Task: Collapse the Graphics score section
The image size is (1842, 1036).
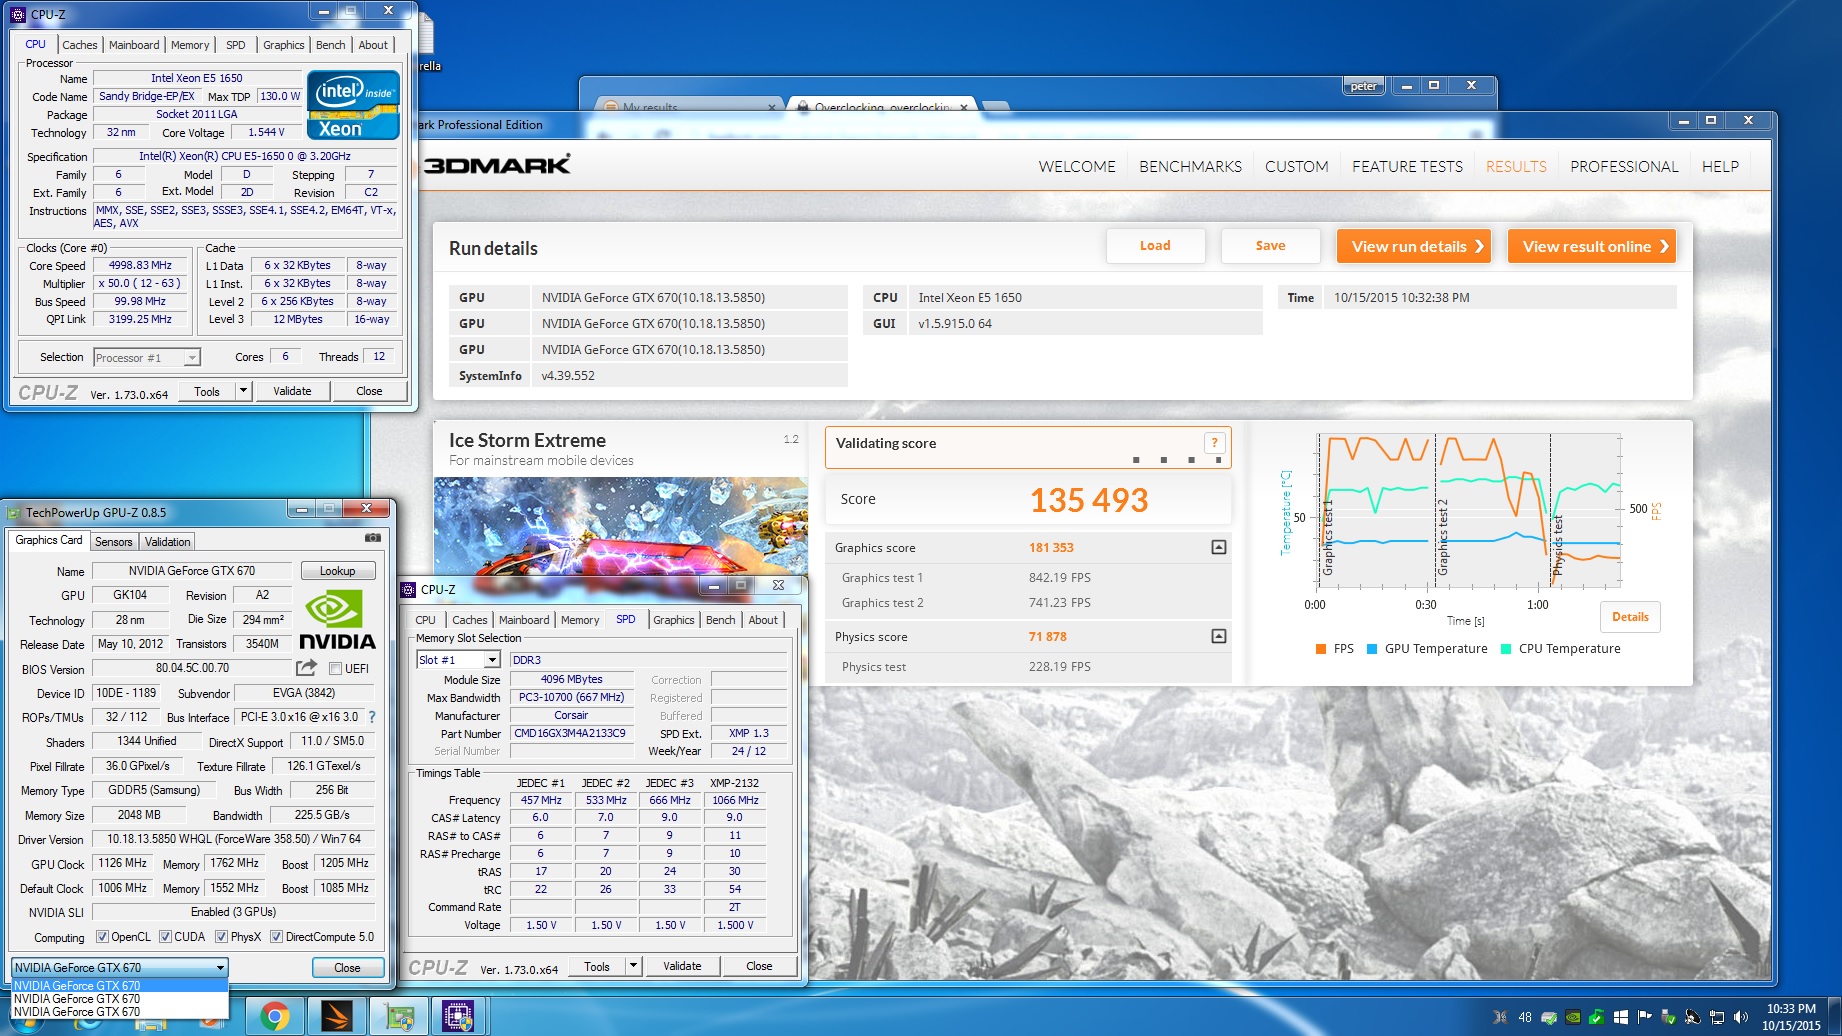Action: (1218, 547)
